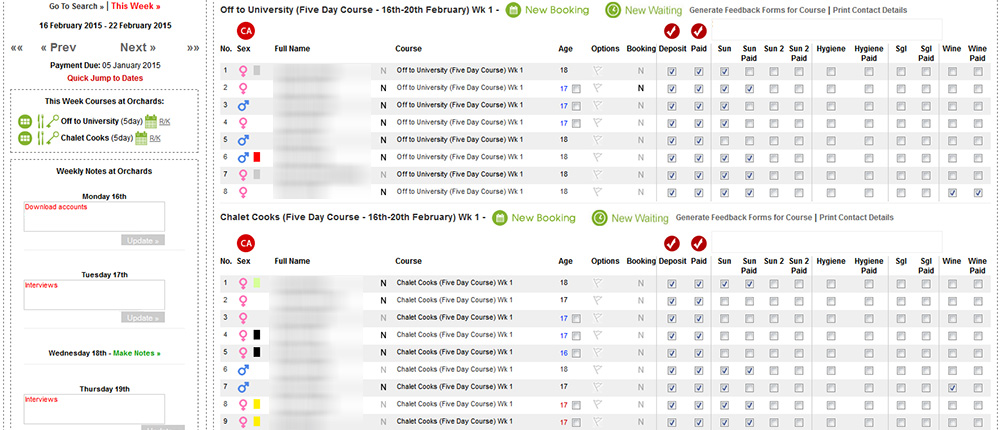The width and height of the screenshot is (1001, 430).
Task: Click the grid icon beside Off to University
Action: coord(25,121)
